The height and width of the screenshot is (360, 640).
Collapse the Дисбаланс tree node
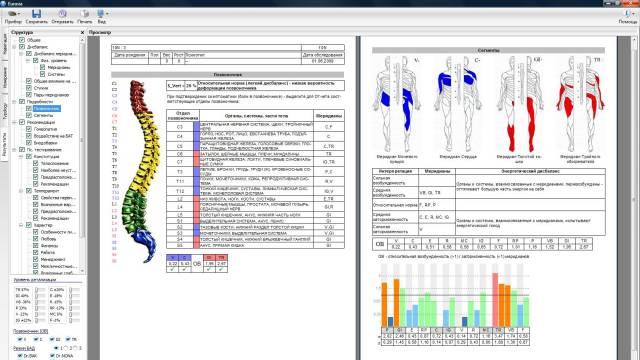pyautogui.click(x=15, y=47)
